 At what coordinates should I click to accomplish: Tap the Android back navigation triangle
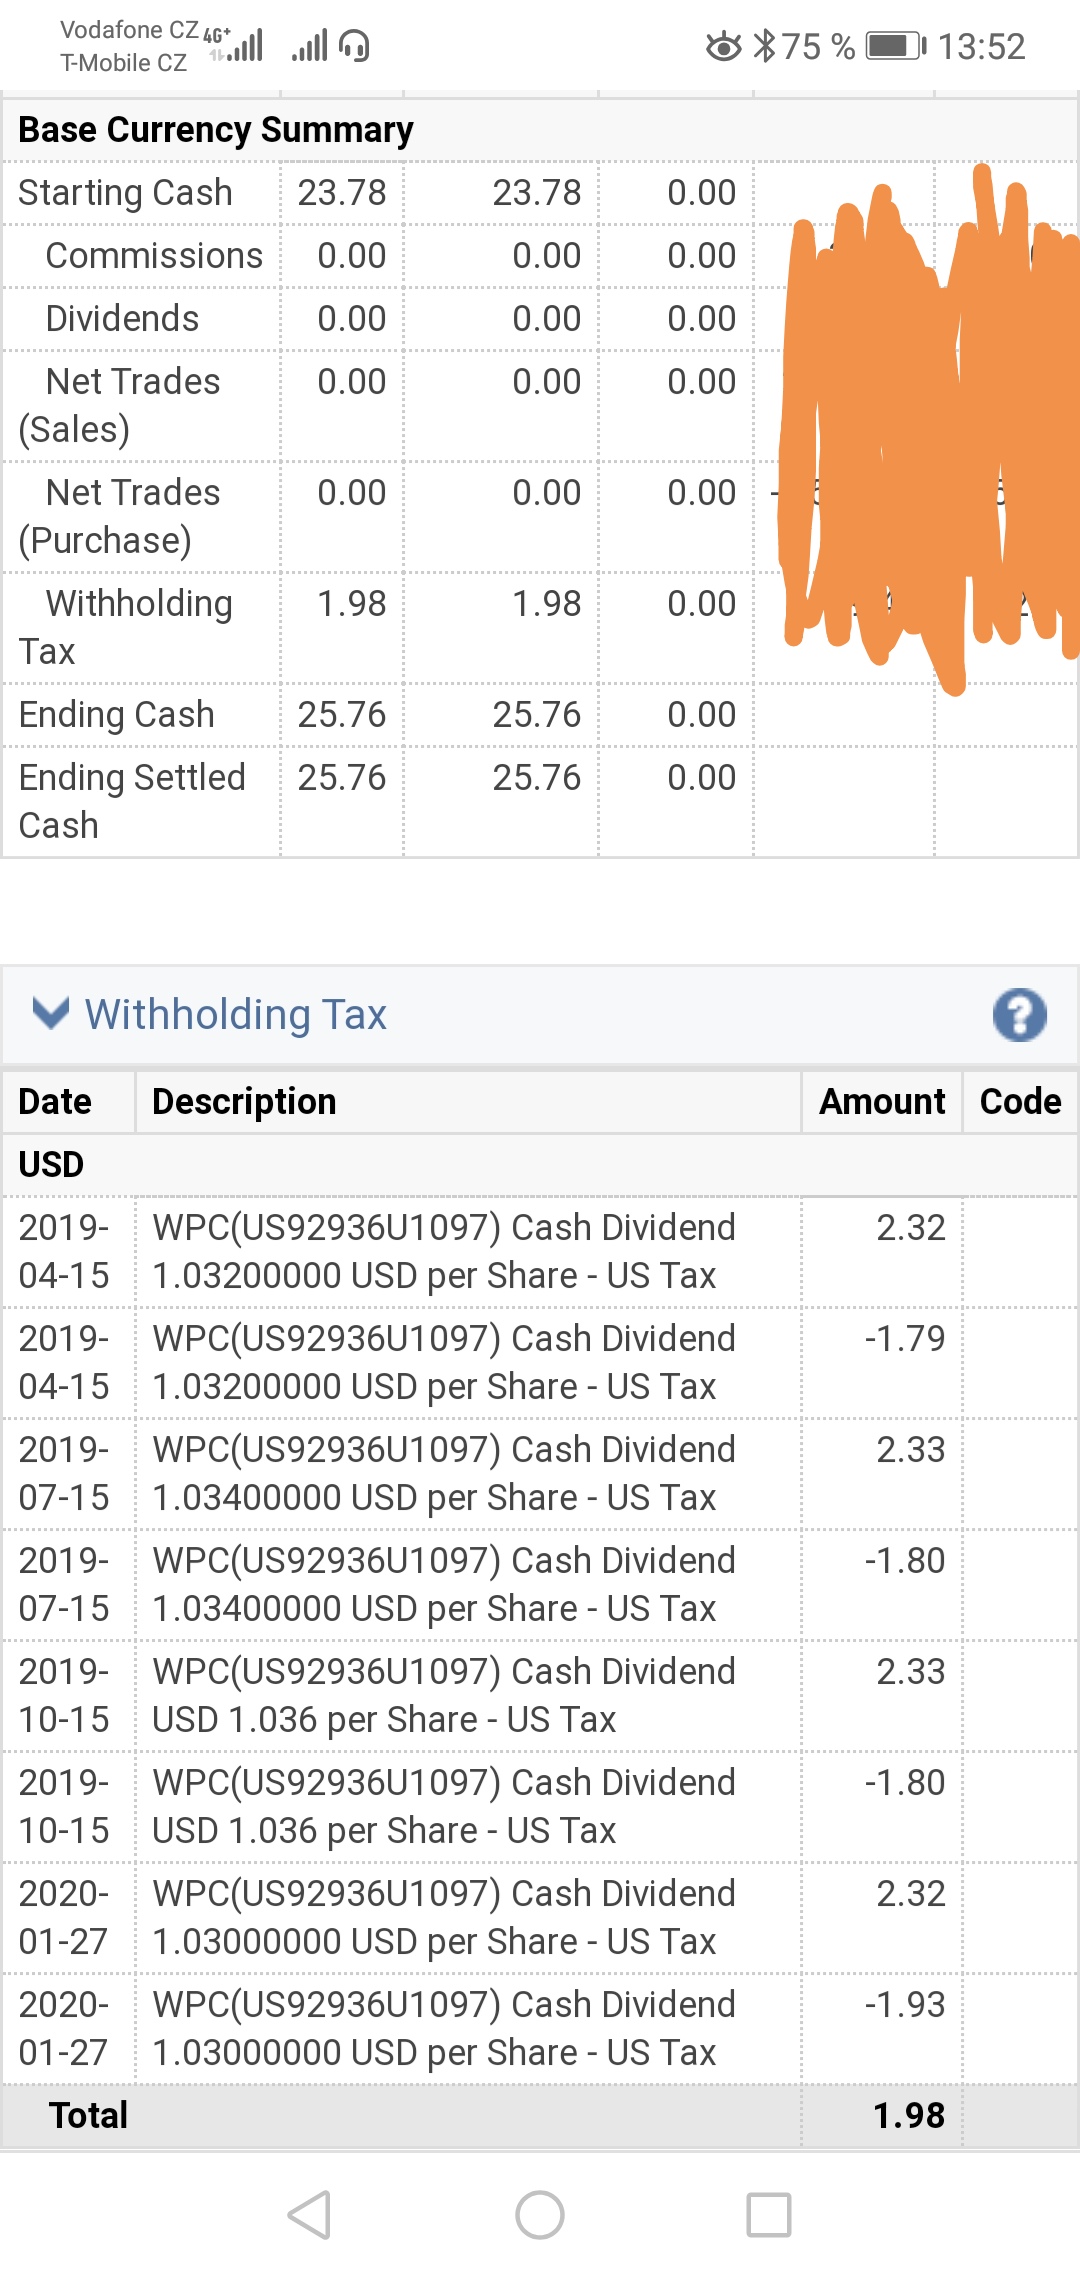310,2215
